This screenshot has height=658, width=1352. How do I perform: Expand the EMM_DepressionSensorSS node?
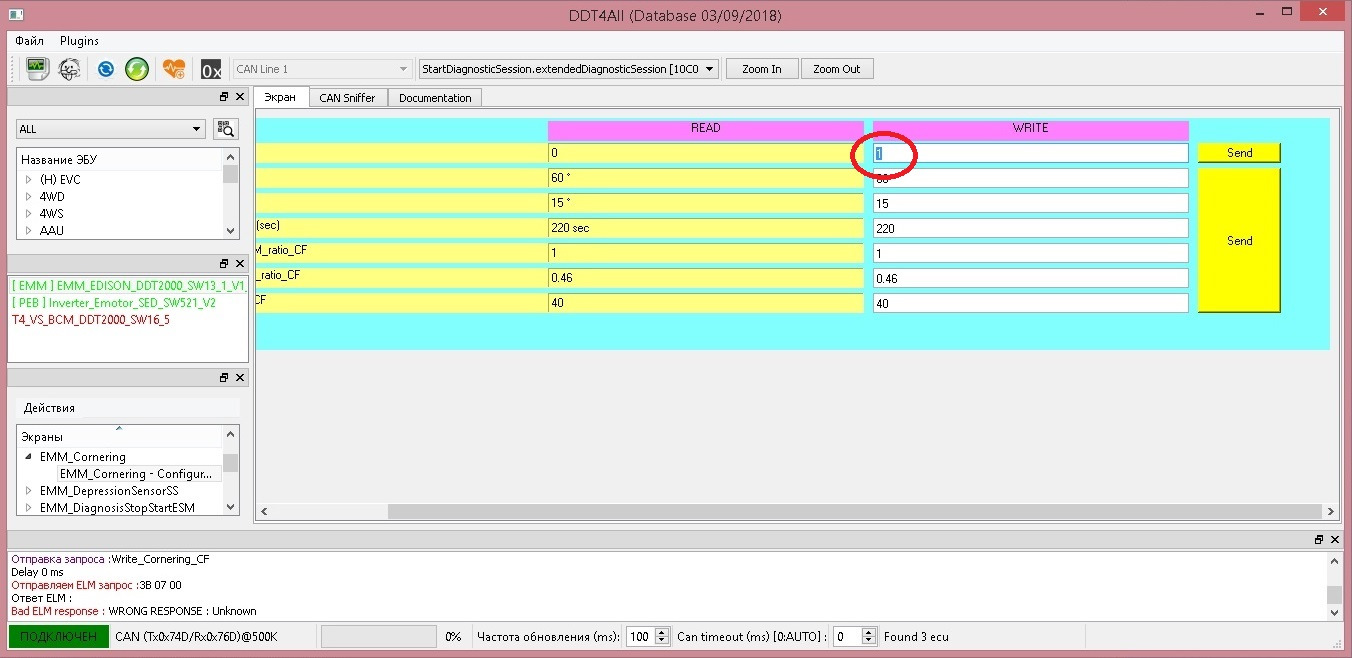point(29,491)
